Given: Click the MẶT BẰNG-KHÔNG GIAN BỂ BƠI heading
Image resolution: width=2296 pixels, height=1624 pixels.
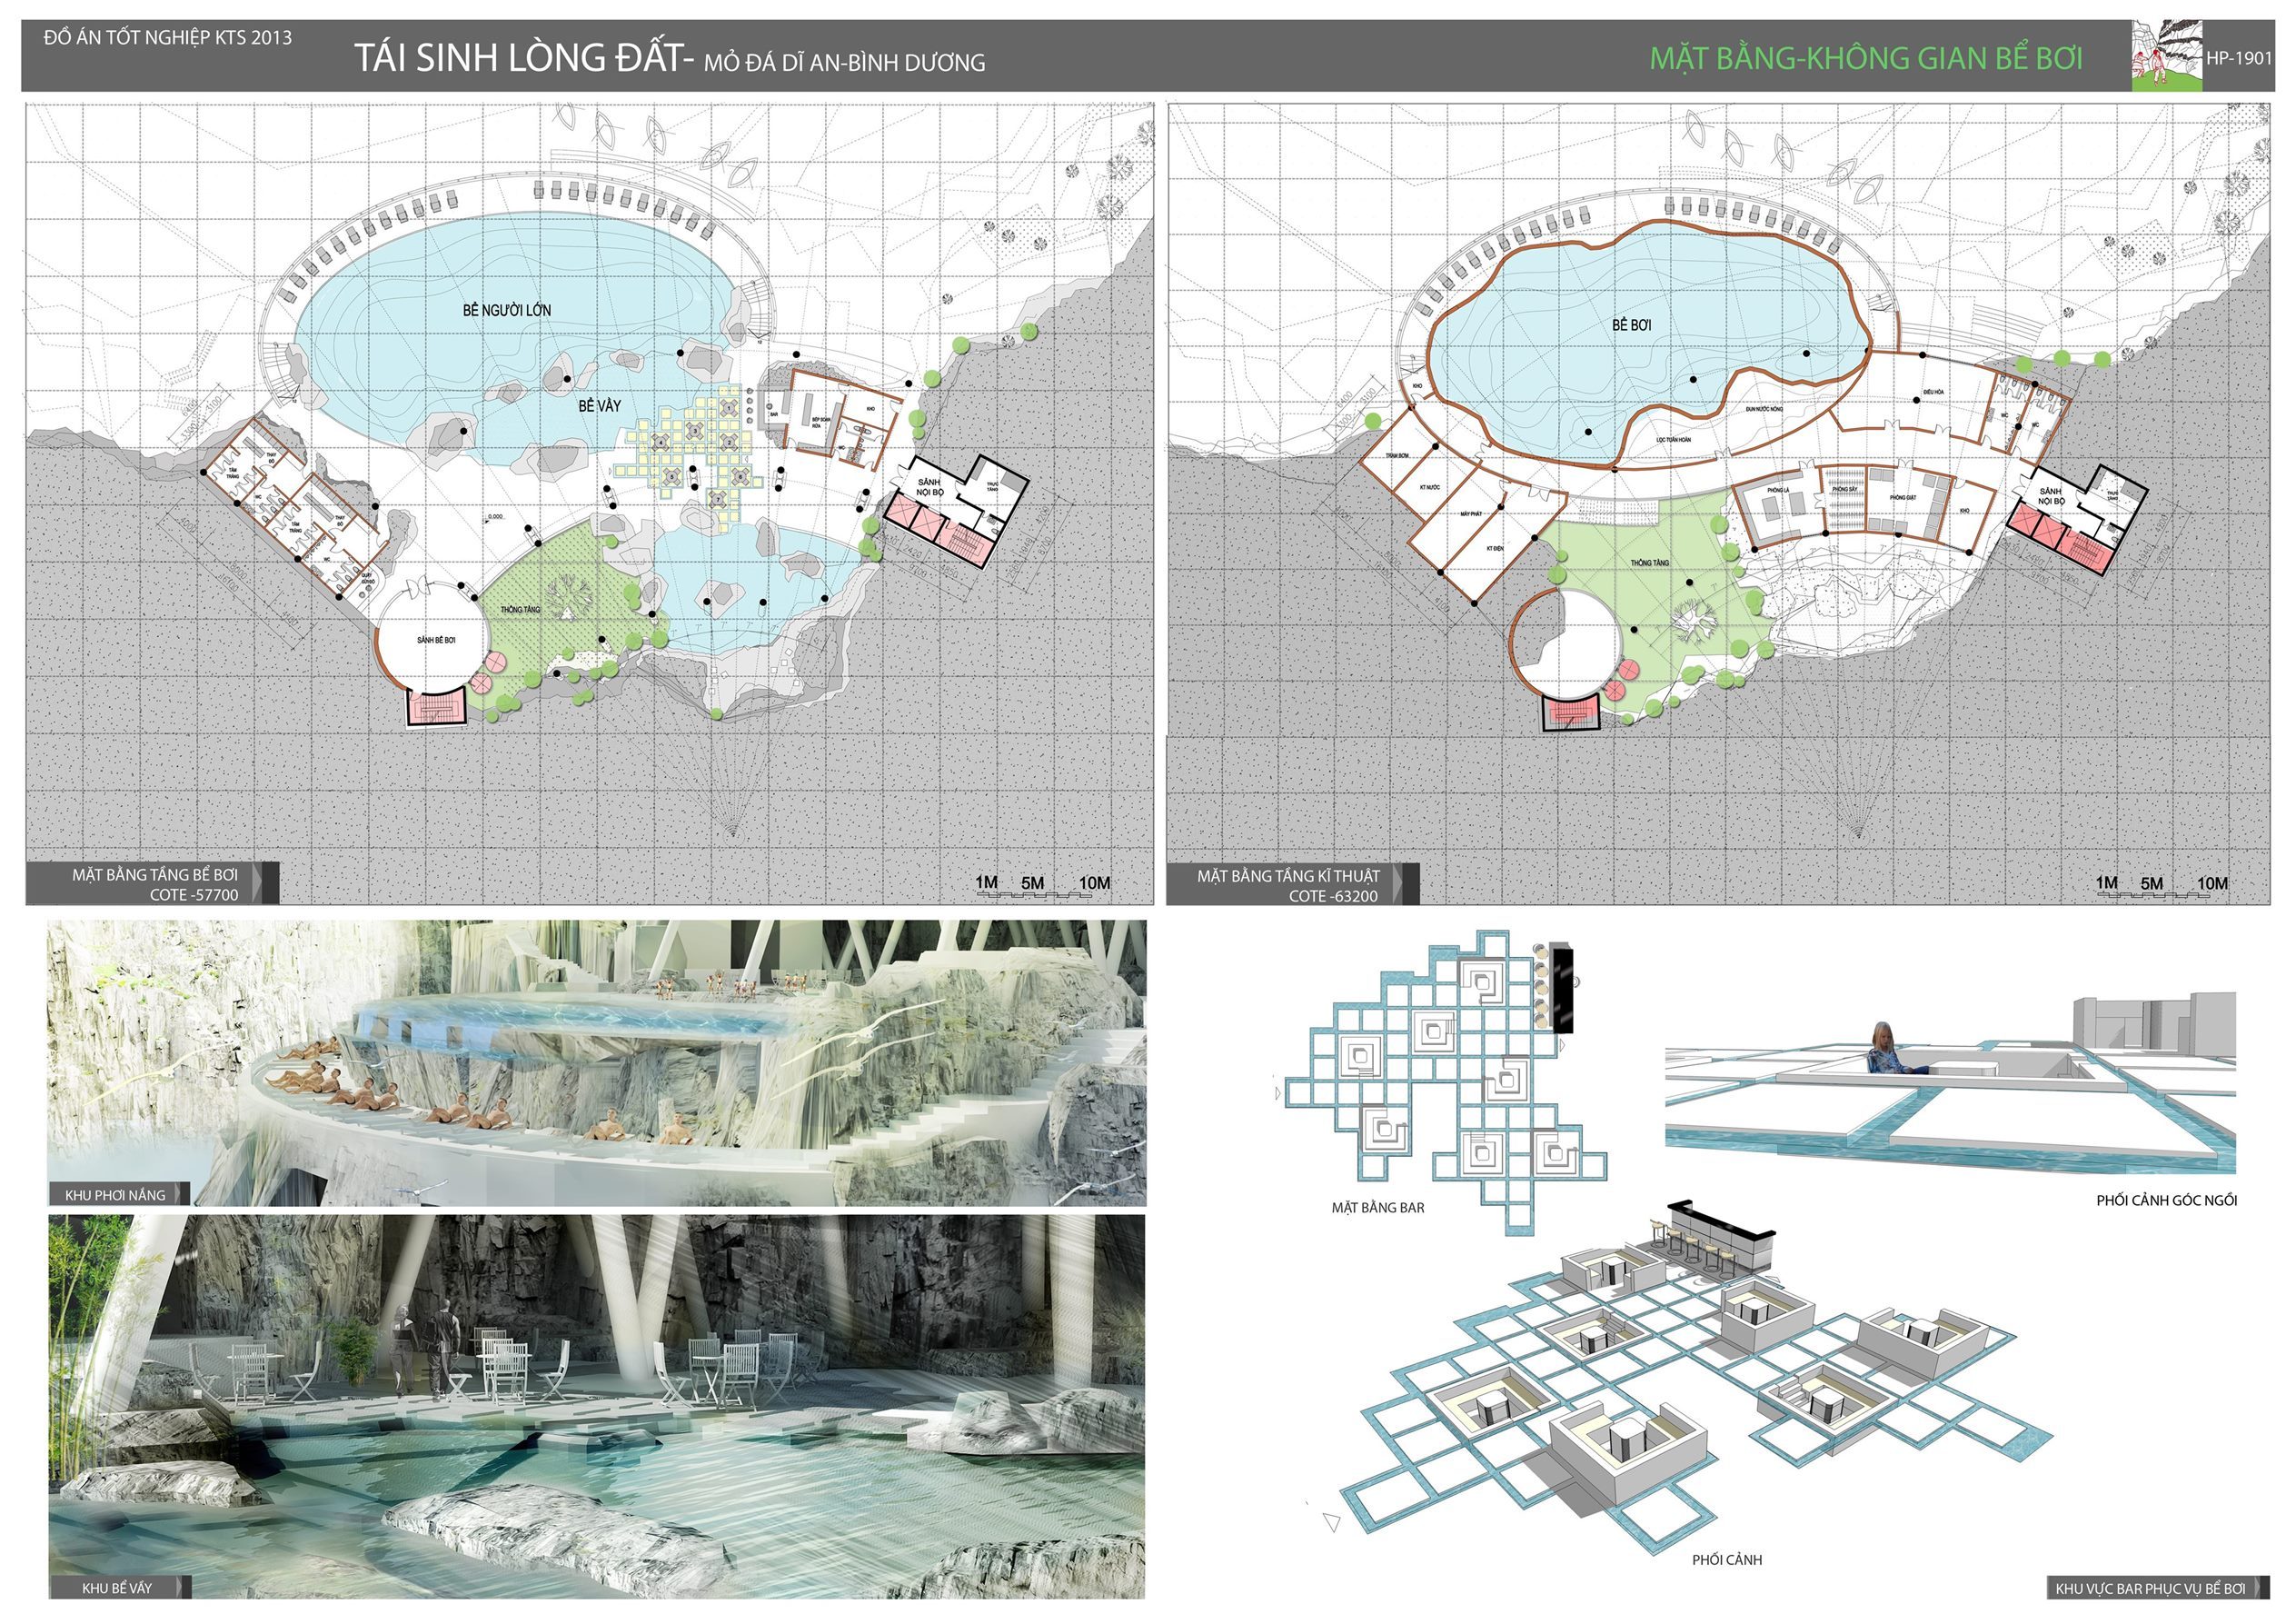Looking at the screenshot, I should click(1866, 58).
